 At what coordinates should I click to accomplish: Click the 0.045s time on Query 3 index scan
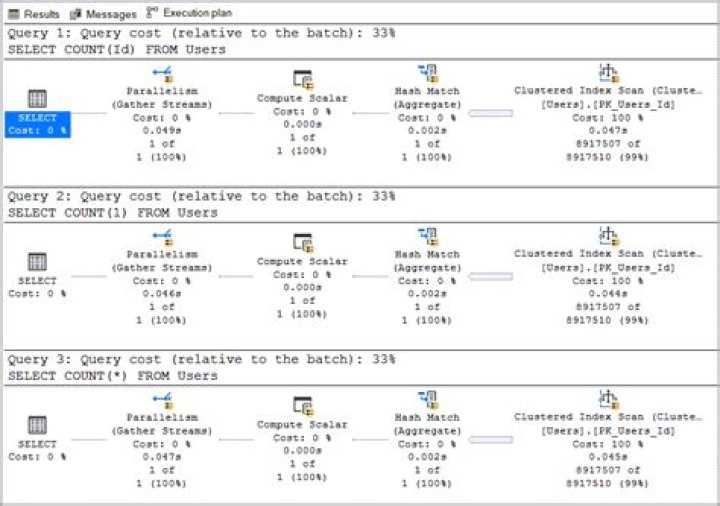point(608,457)
